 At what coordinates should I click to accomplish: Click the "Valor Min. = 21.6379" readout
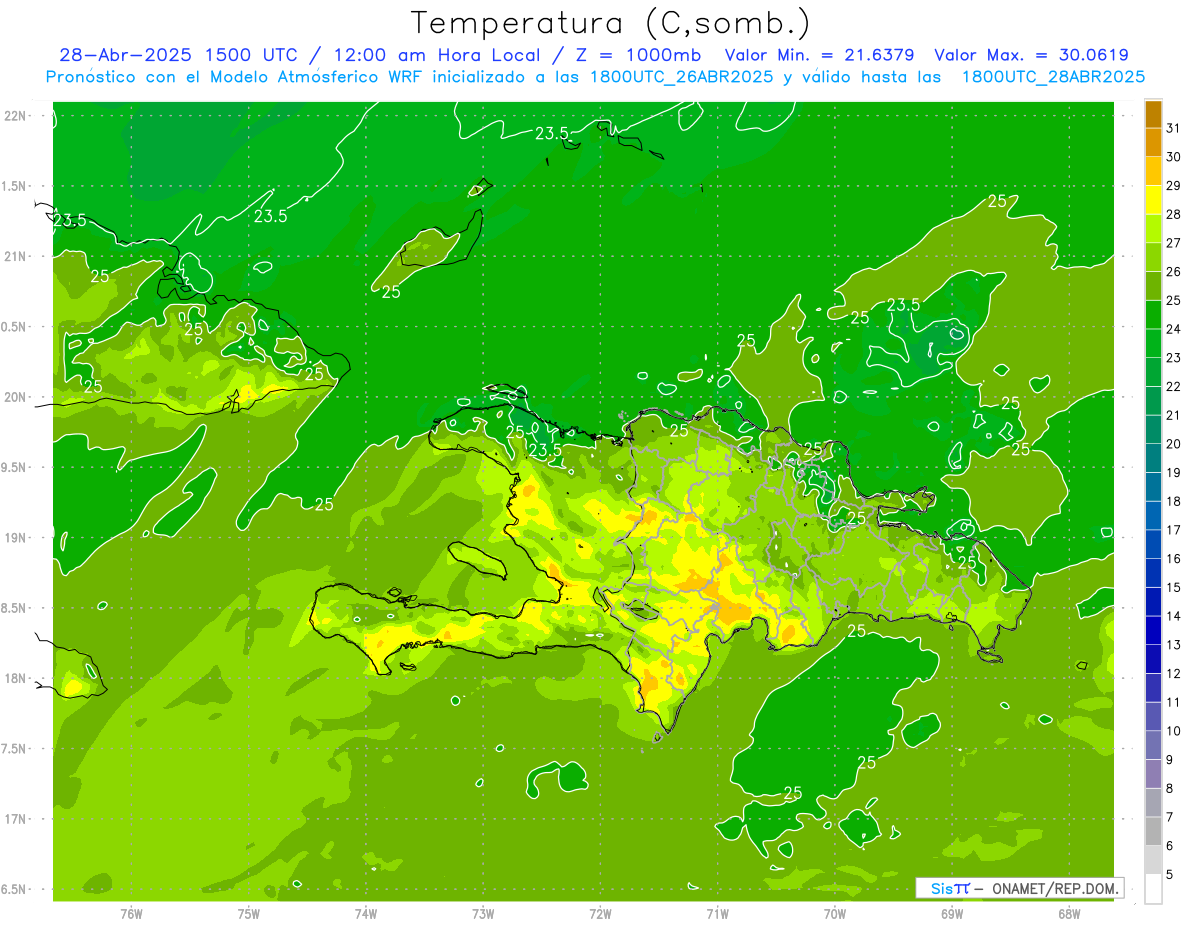(x=820, y=55)
